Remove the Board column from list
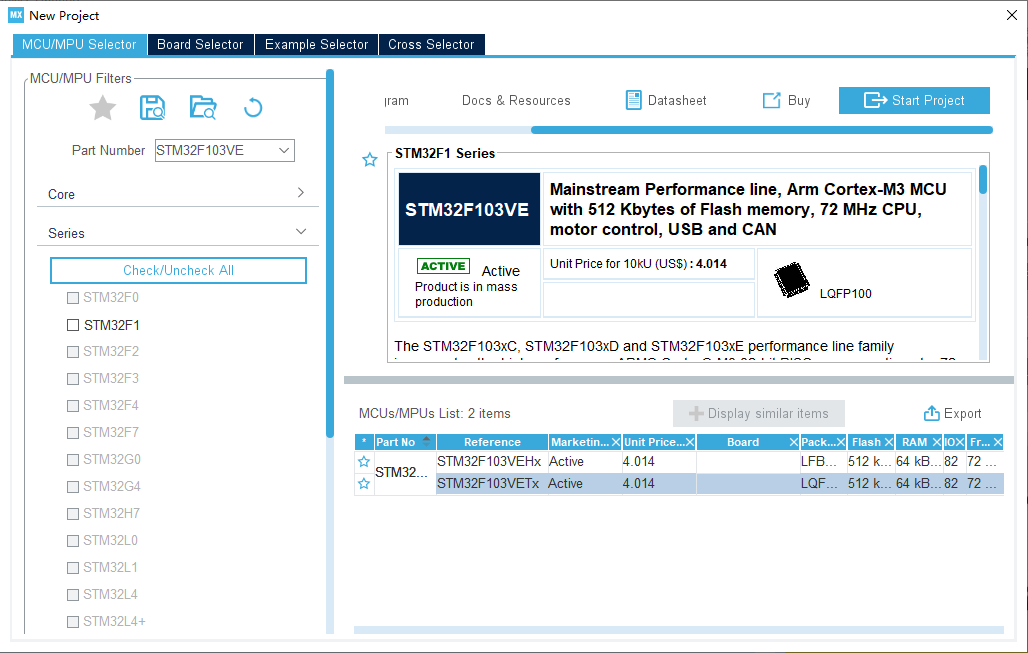 click(793, 443)
